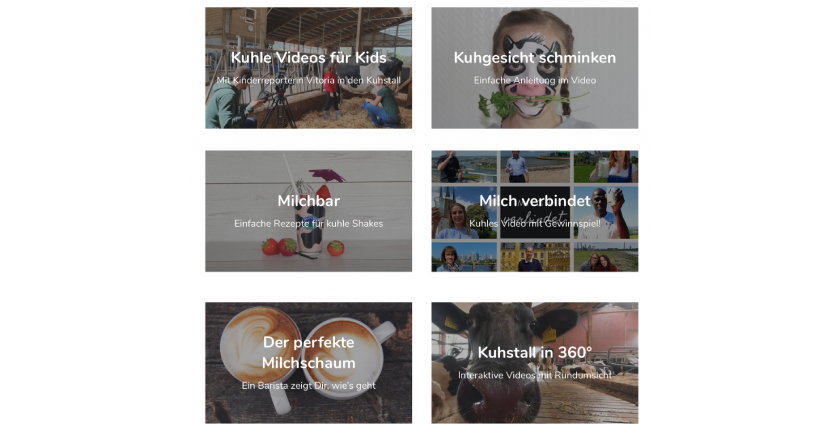Click collage photo of two women in field

605,257
